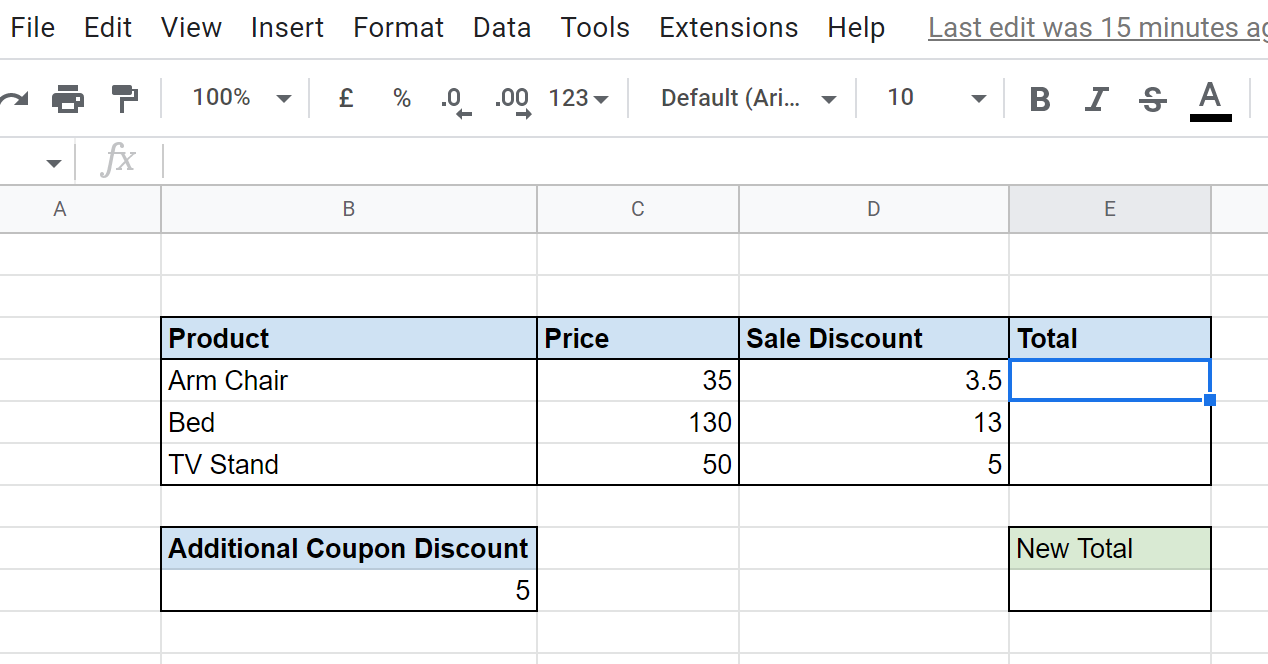Select the empty Total cell for Bed
The image size is (1268, 664).
(x=1110, y=422)
